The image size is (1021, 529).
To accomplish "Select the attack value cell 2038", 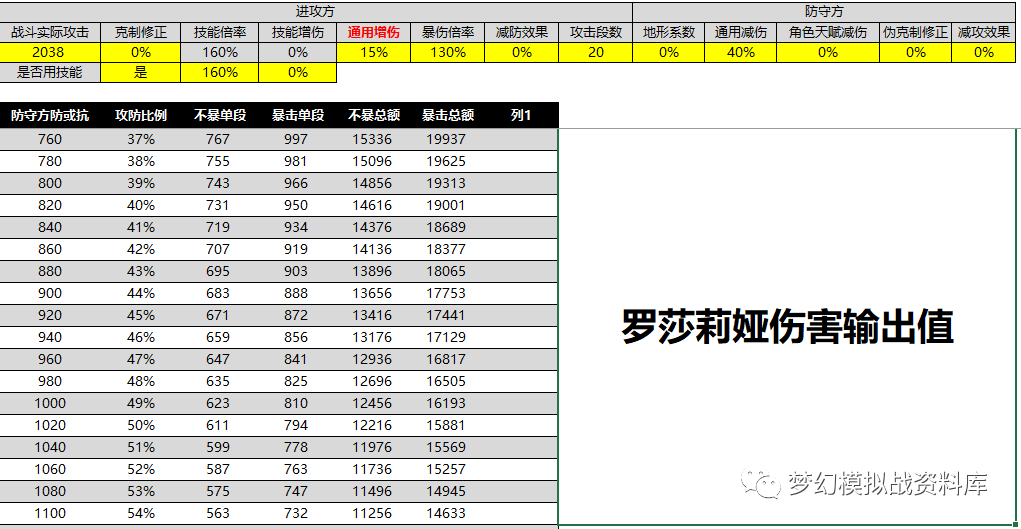I will tap(50, 53).
